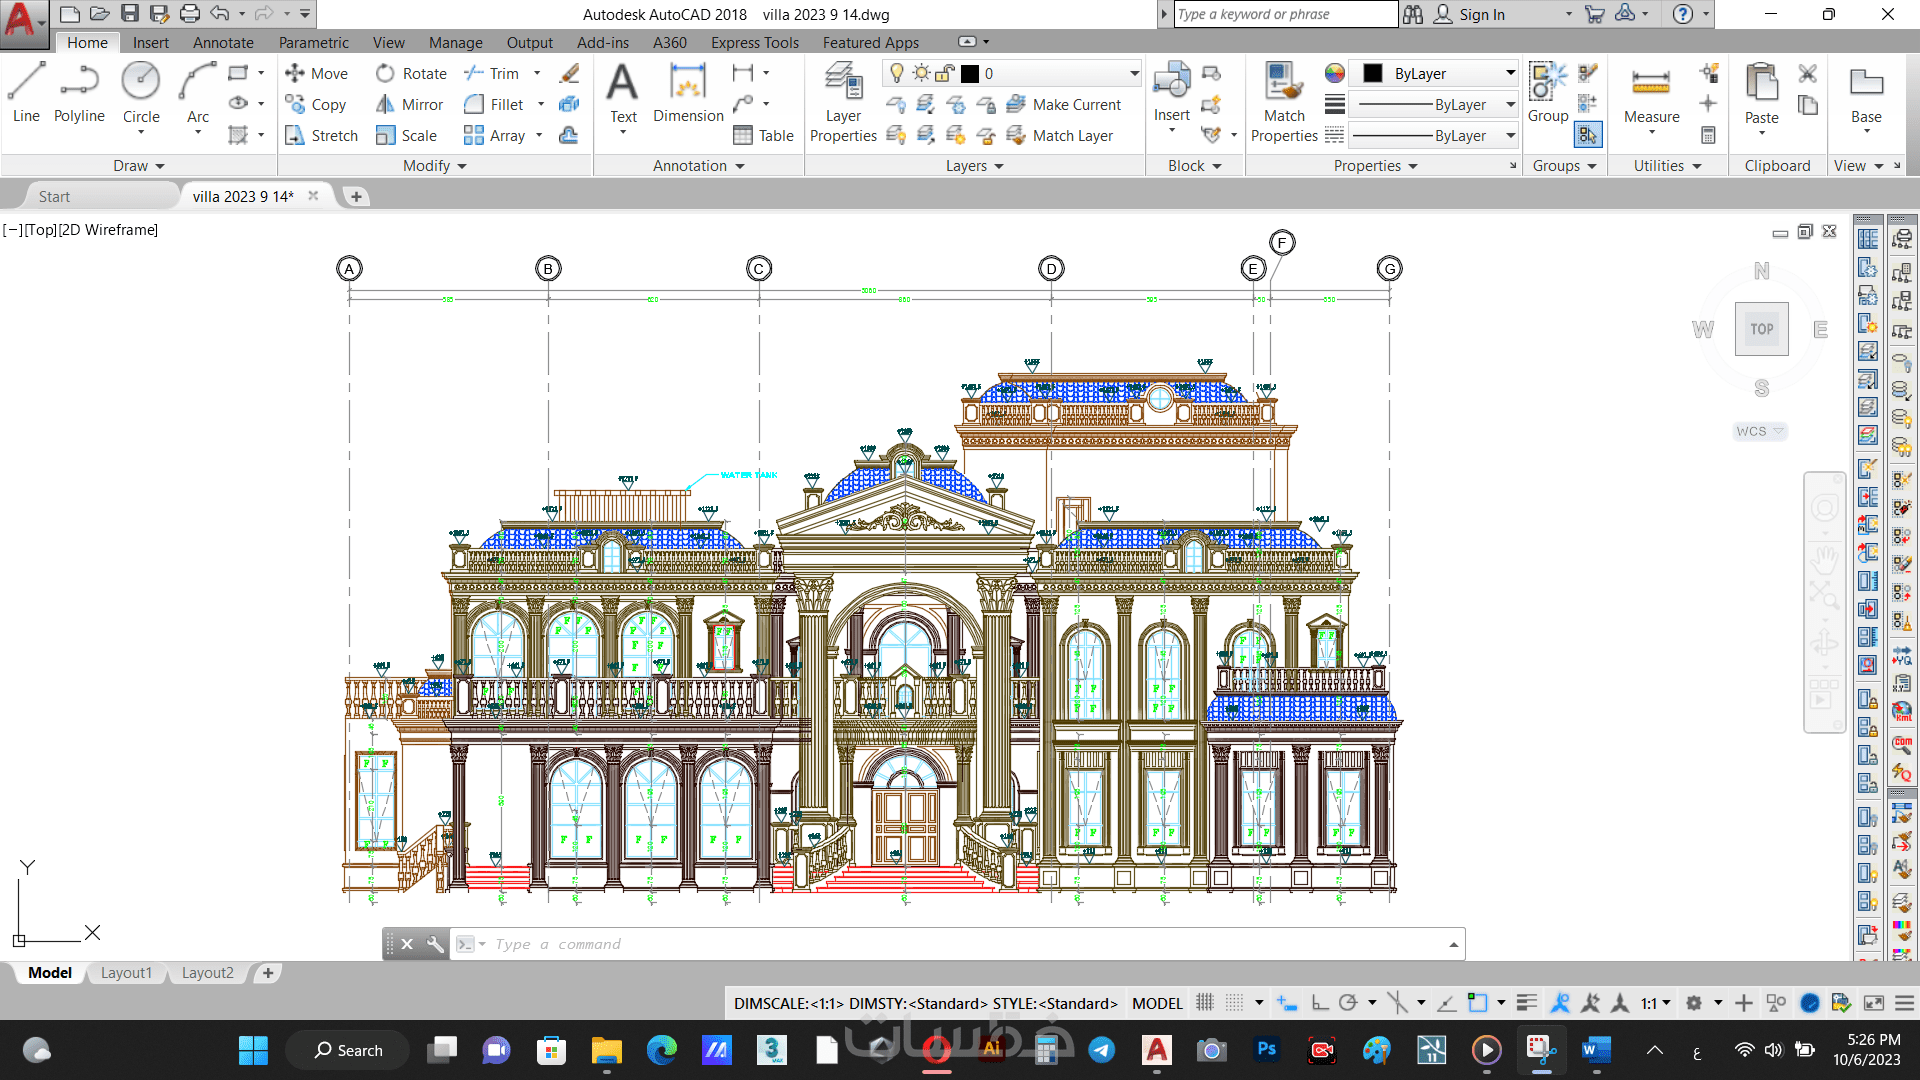
Task: Activate the Trim tool
Action: coord(492,74)
